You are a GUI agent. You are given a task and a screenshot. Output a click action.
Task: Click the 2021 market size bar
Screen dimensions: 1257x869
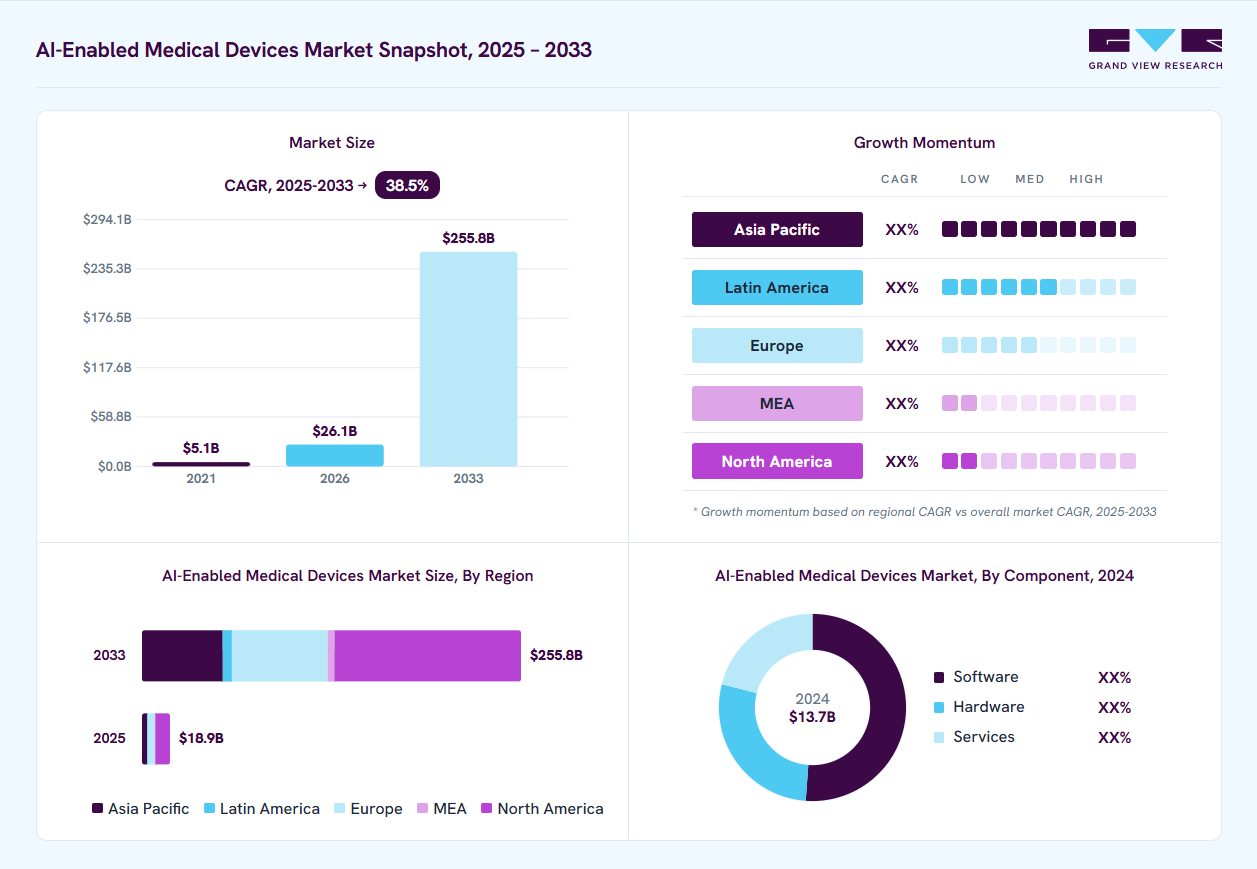pyautogui.click(x=201, y=464)
